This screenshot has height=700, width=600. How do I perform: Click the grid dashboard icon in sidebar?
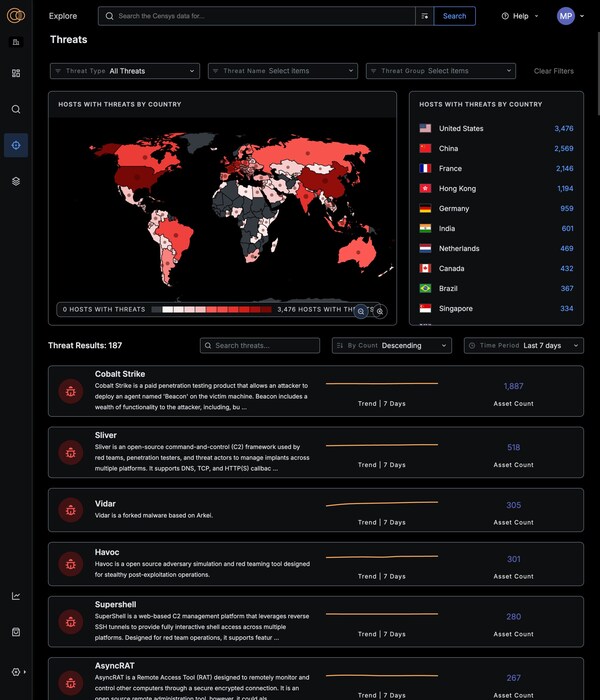tap(16, 73)
